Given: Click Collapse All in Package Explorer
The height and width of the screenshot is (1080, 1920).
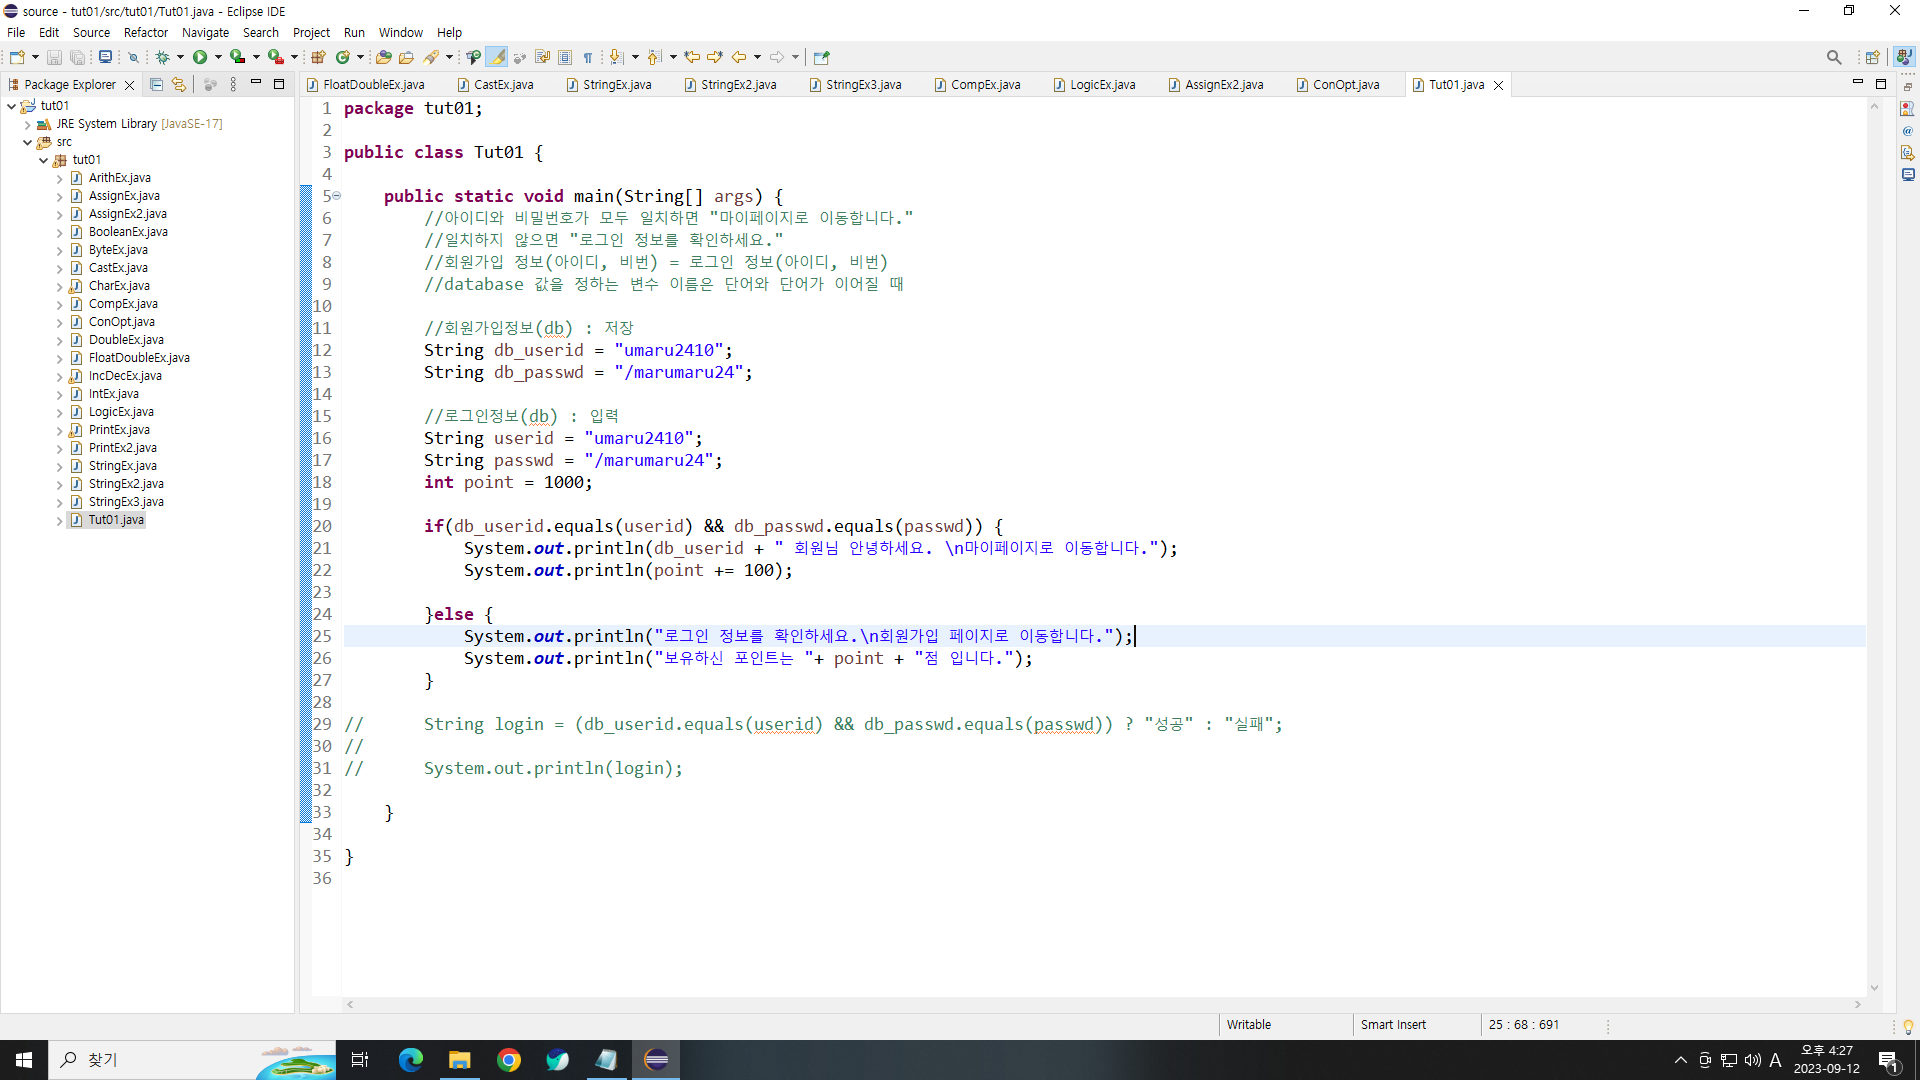Looking at the screenshot, I should click(156, 85).
